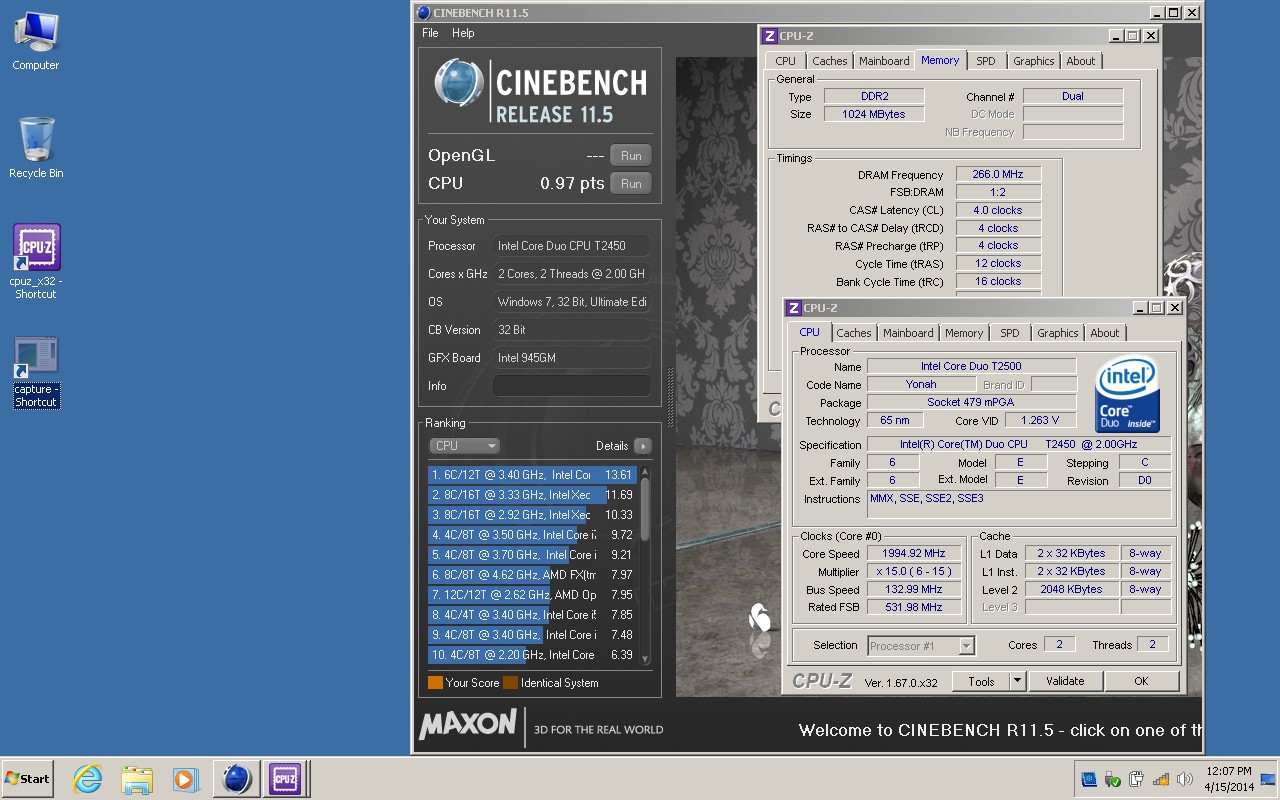Open the Recycle Bin icon

point(35,148)
